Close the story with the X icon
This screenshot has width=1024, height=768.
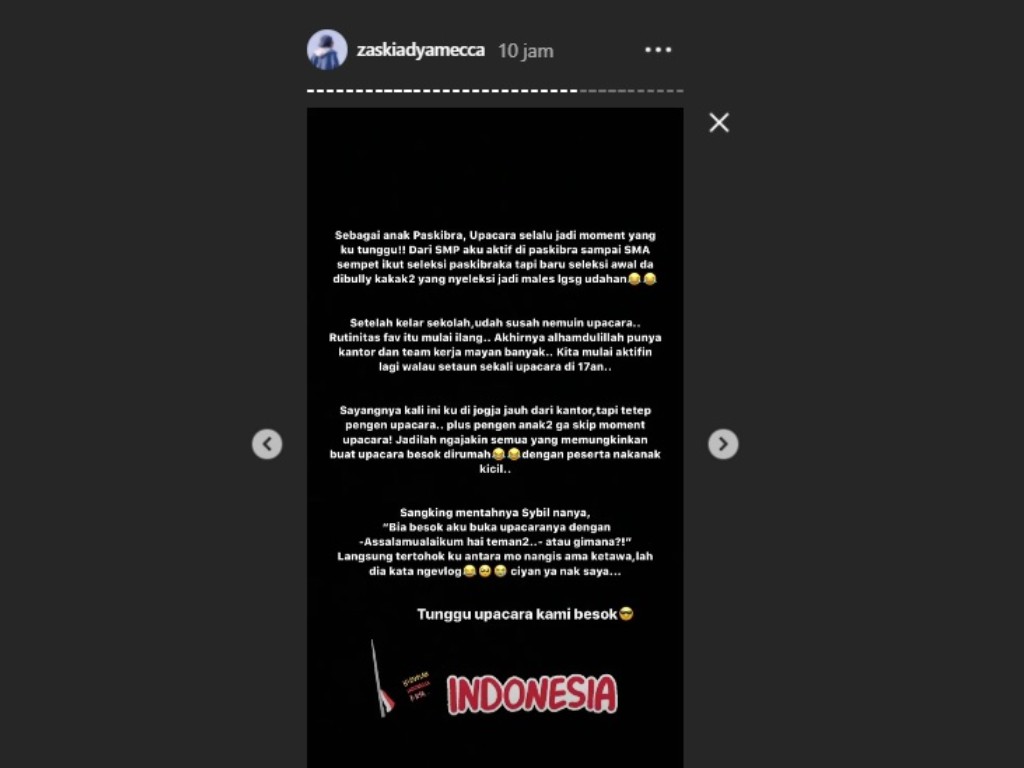(719, 122)
